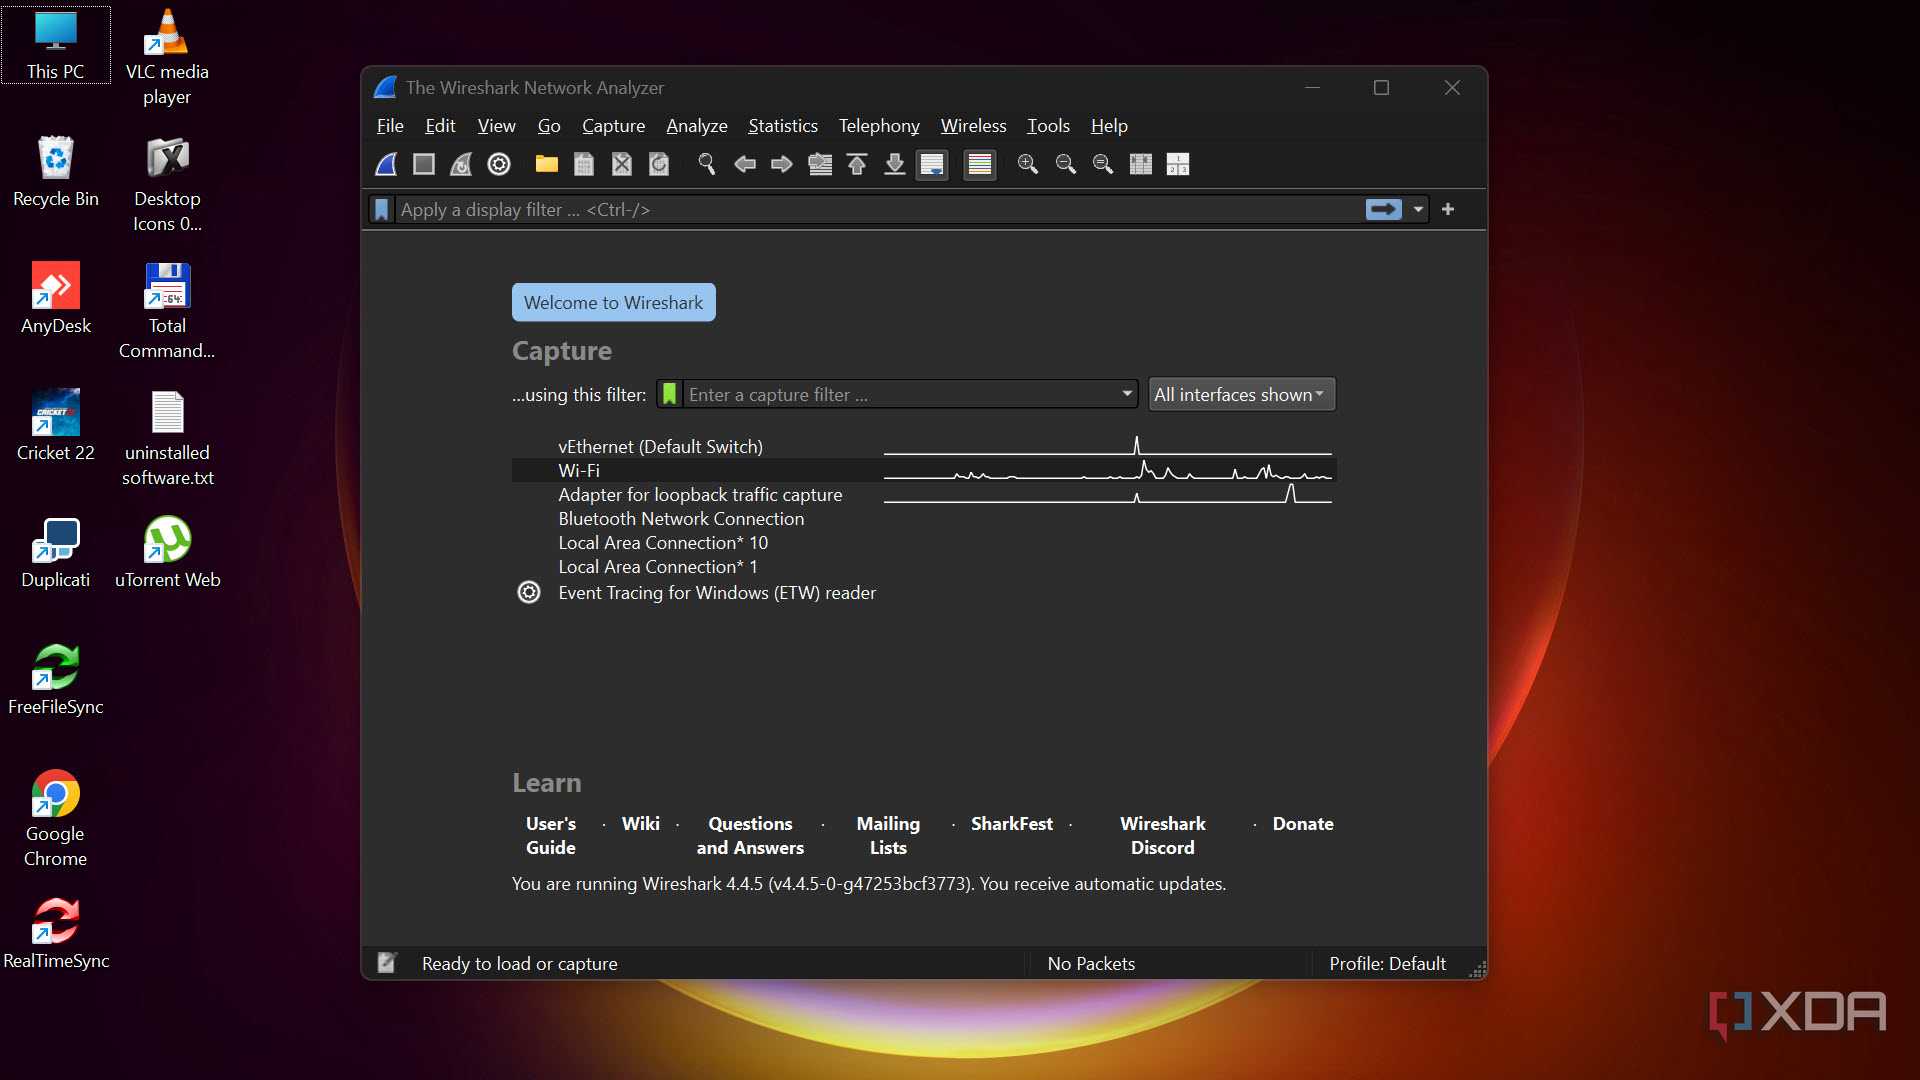The height and width of the screenshot is (1080, 1920).
Task: Click the resize columns to fit icon
Action: 1141,164
